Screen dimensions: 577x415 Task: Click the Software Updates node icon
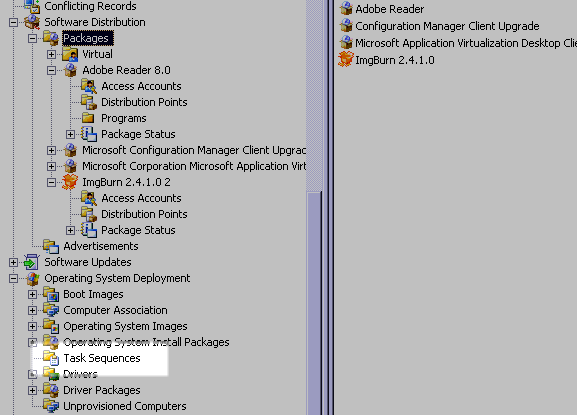pos(32,262)
